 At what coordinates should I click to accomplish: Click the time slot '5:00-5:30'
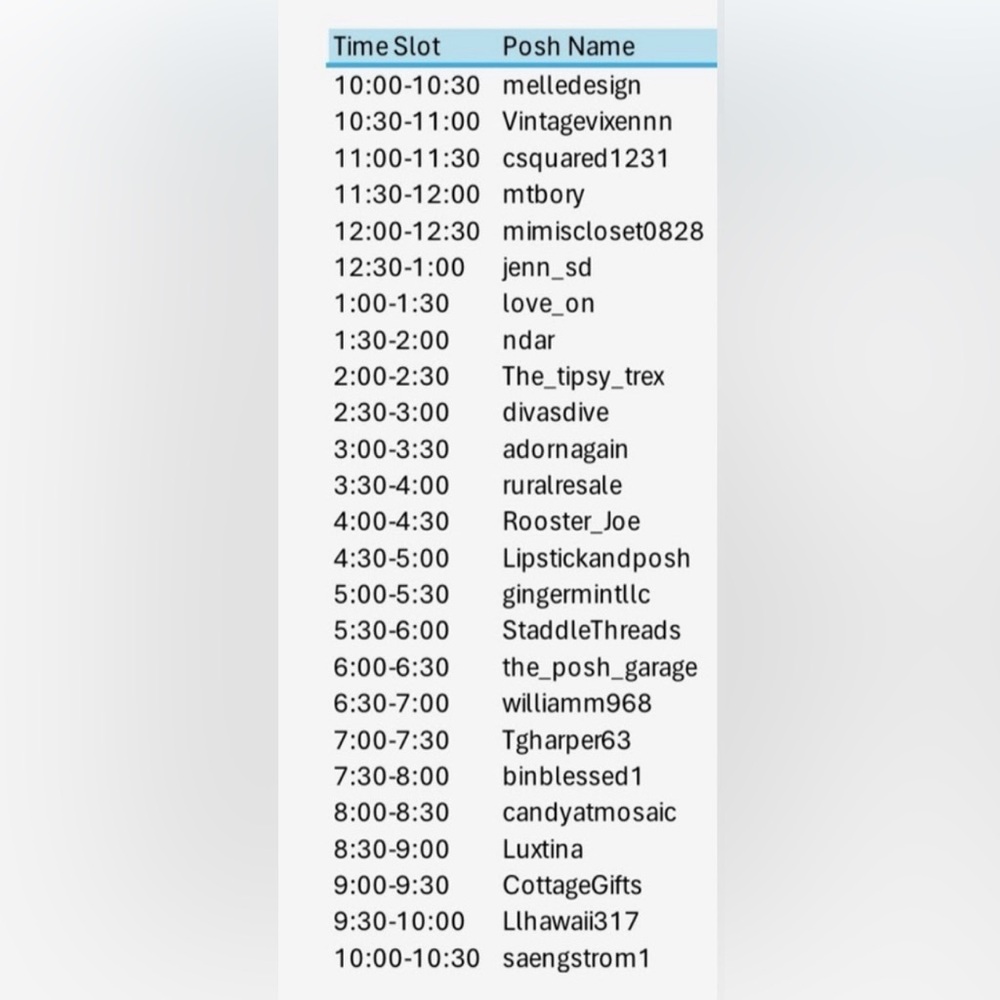tap(392, 595)
